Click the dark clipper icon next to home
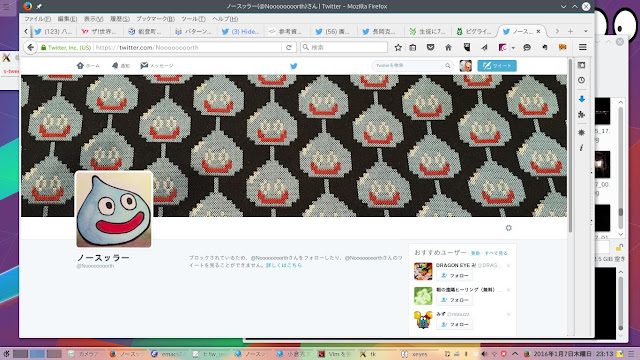The image size is (640, 360). point(467,47)
